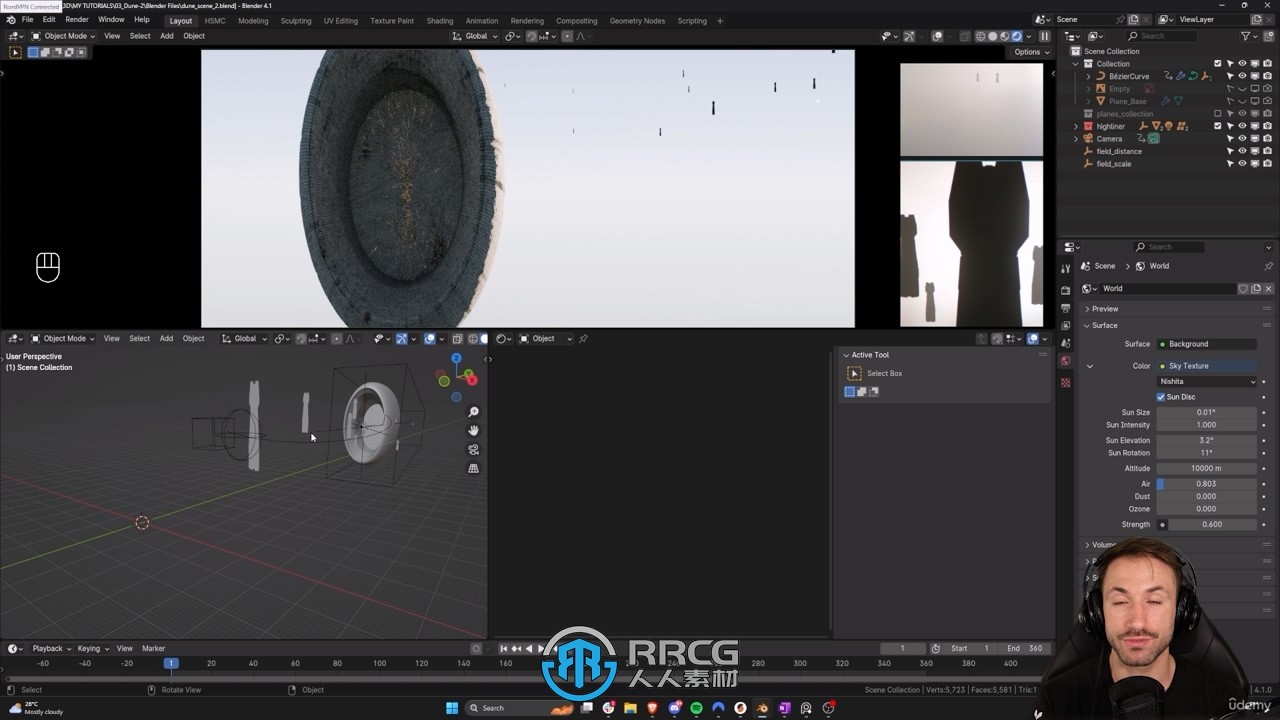Open Keying popover in timeline
This screenshot has height=720, width=1280.
[91, 649]
